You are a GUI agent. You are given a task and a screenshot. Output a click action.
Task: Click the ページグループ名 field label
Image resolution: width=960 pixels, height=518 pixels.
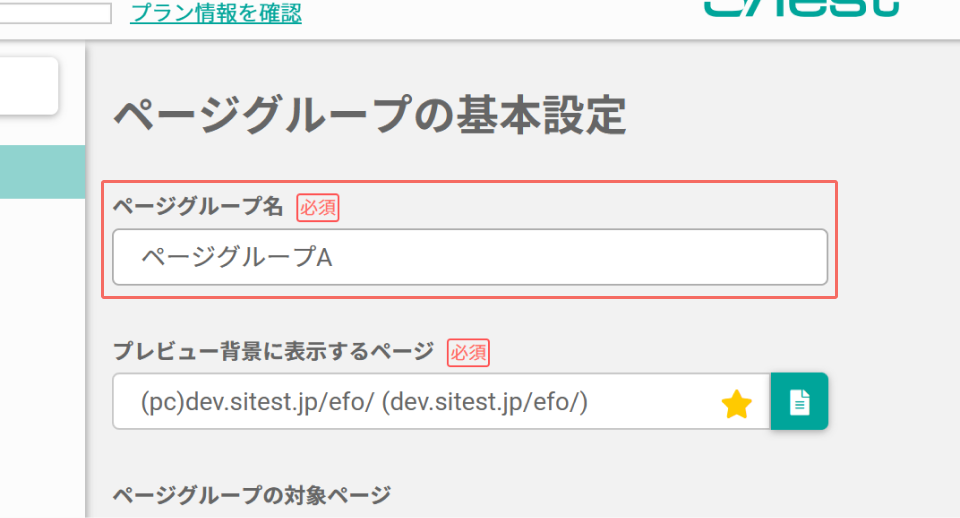tap(198, 207)
